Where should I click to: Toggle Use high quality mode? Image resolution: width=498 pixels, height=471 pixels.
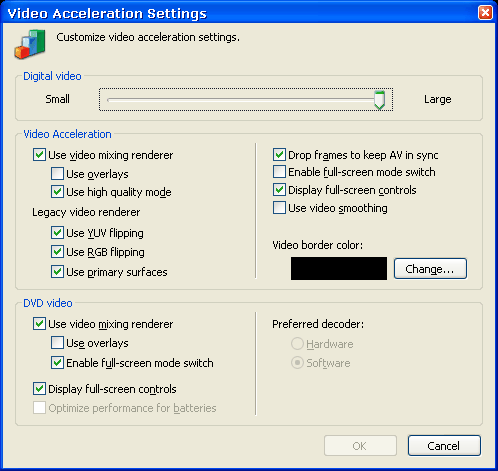[x=57, y=192]
